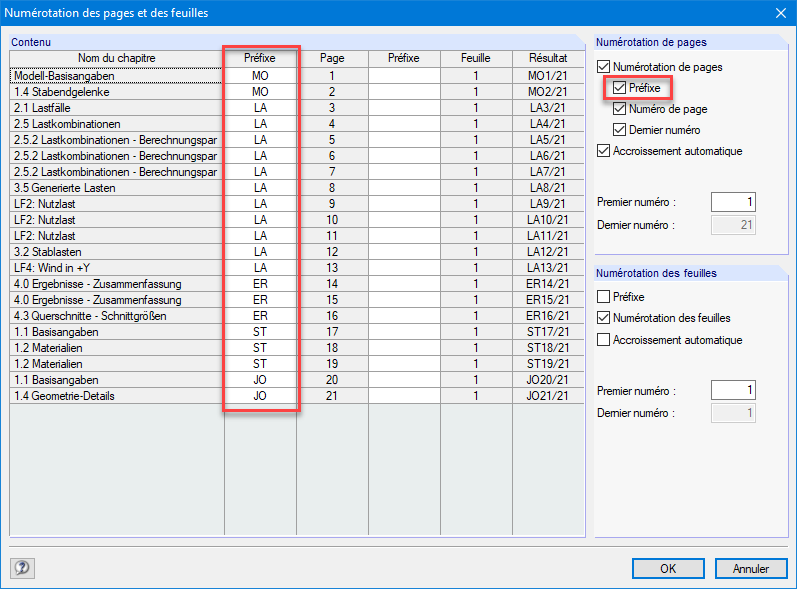This screenshot has height=589, width=797.
Task: Toggle the Numérotation de pages checkbox
Action: (x=603, y=67)
